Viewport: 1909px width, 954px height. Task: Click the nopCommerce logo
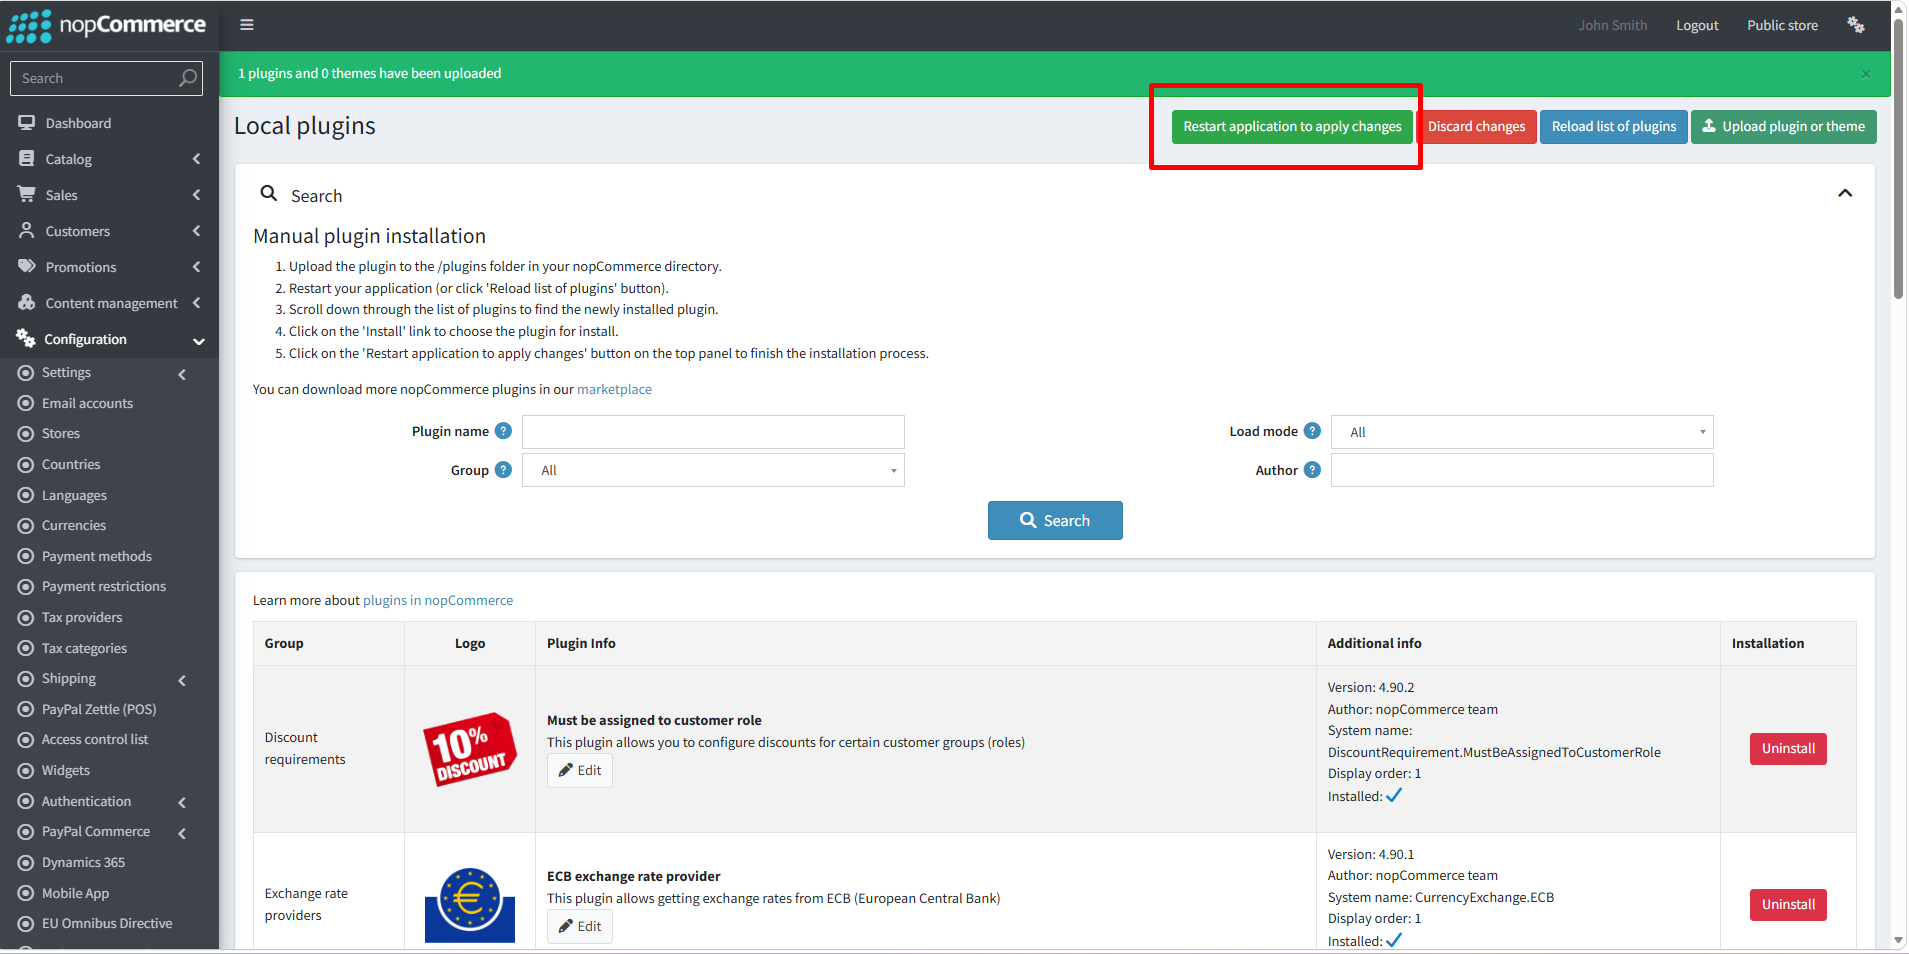[x=106, y=25]
